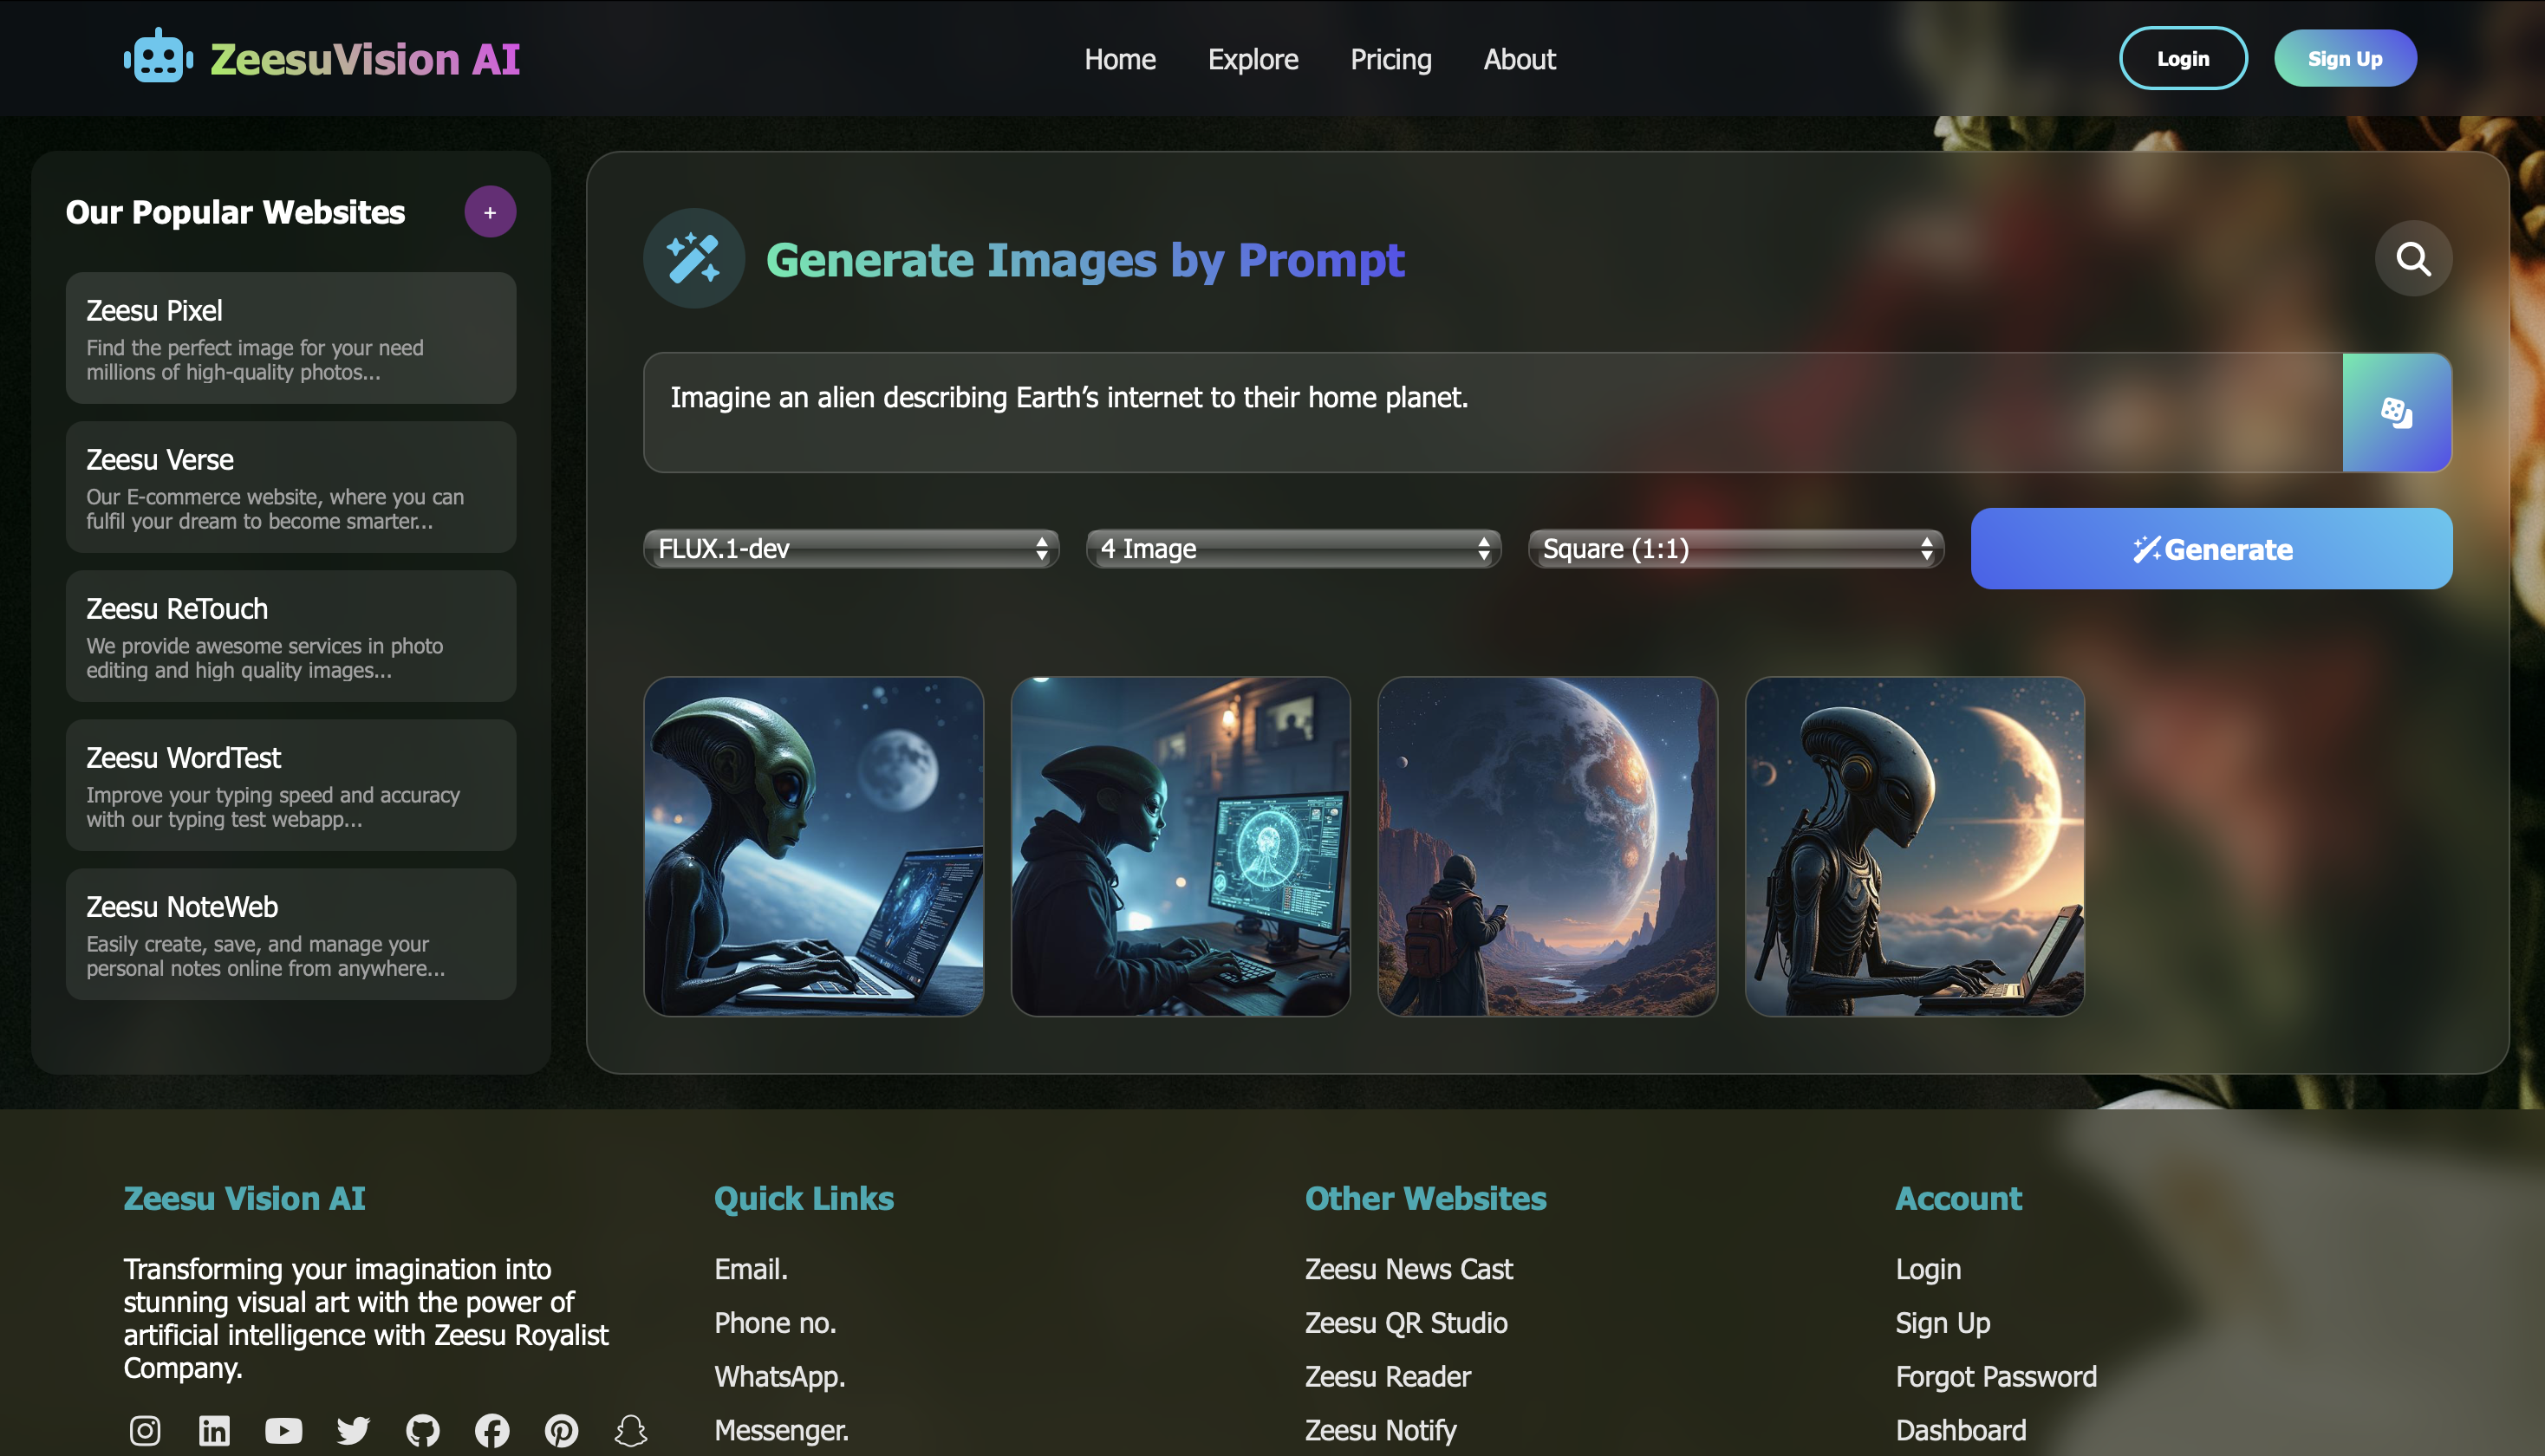Click into the prompt text area
The width and height of the screenshot is (2545, 1456).
click(1493, 412)
